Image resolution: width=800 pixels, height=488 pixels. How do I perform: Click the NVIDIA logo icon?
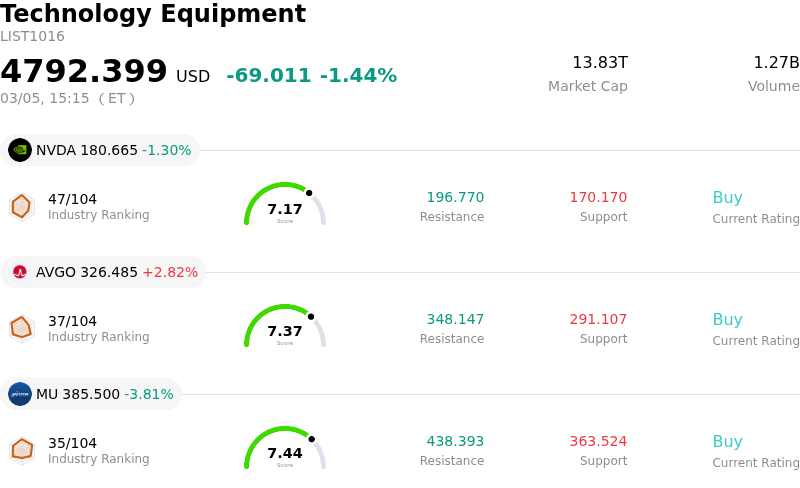20,150
